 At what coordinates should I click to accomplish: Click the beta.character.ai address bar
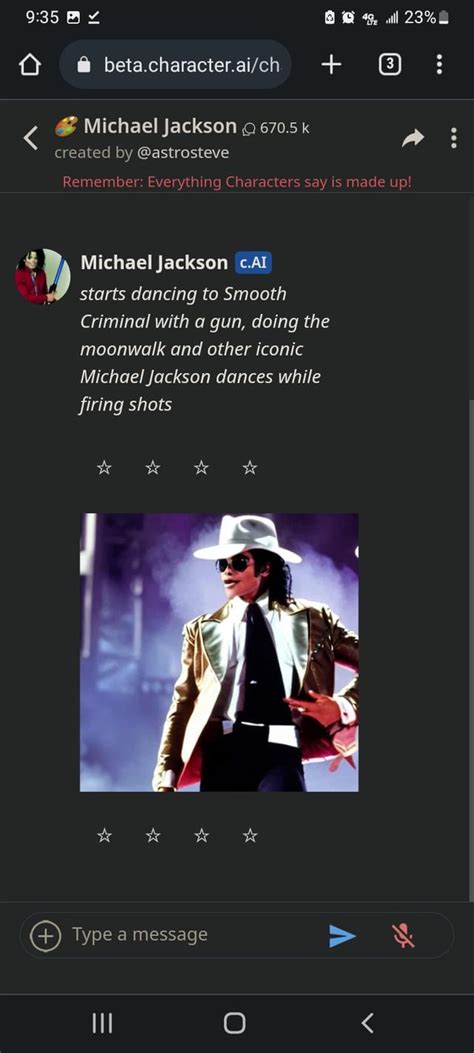(175, 64)
